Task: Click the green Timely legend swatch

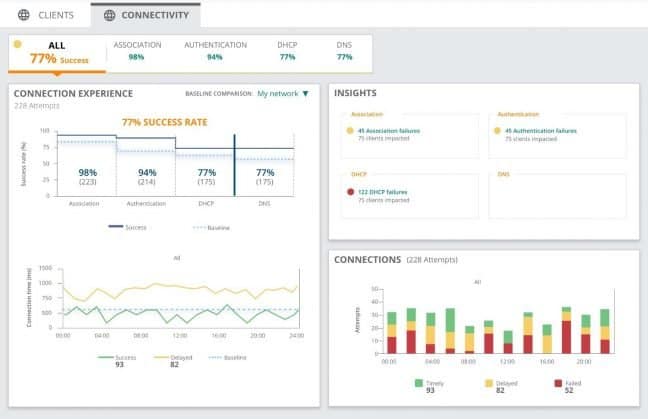Action: click(419, 383)
